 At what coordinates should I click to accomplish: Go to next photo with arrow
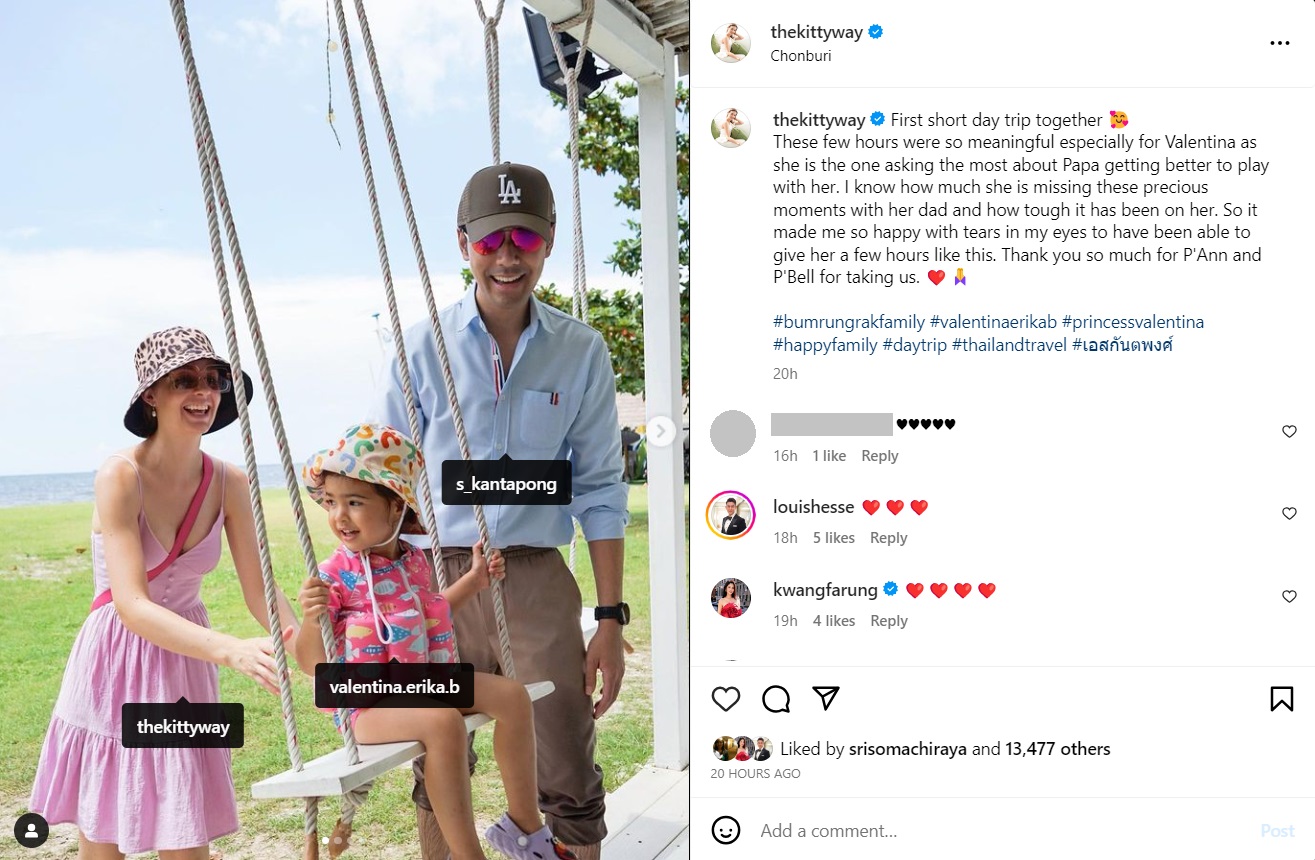tap(661, 431)
